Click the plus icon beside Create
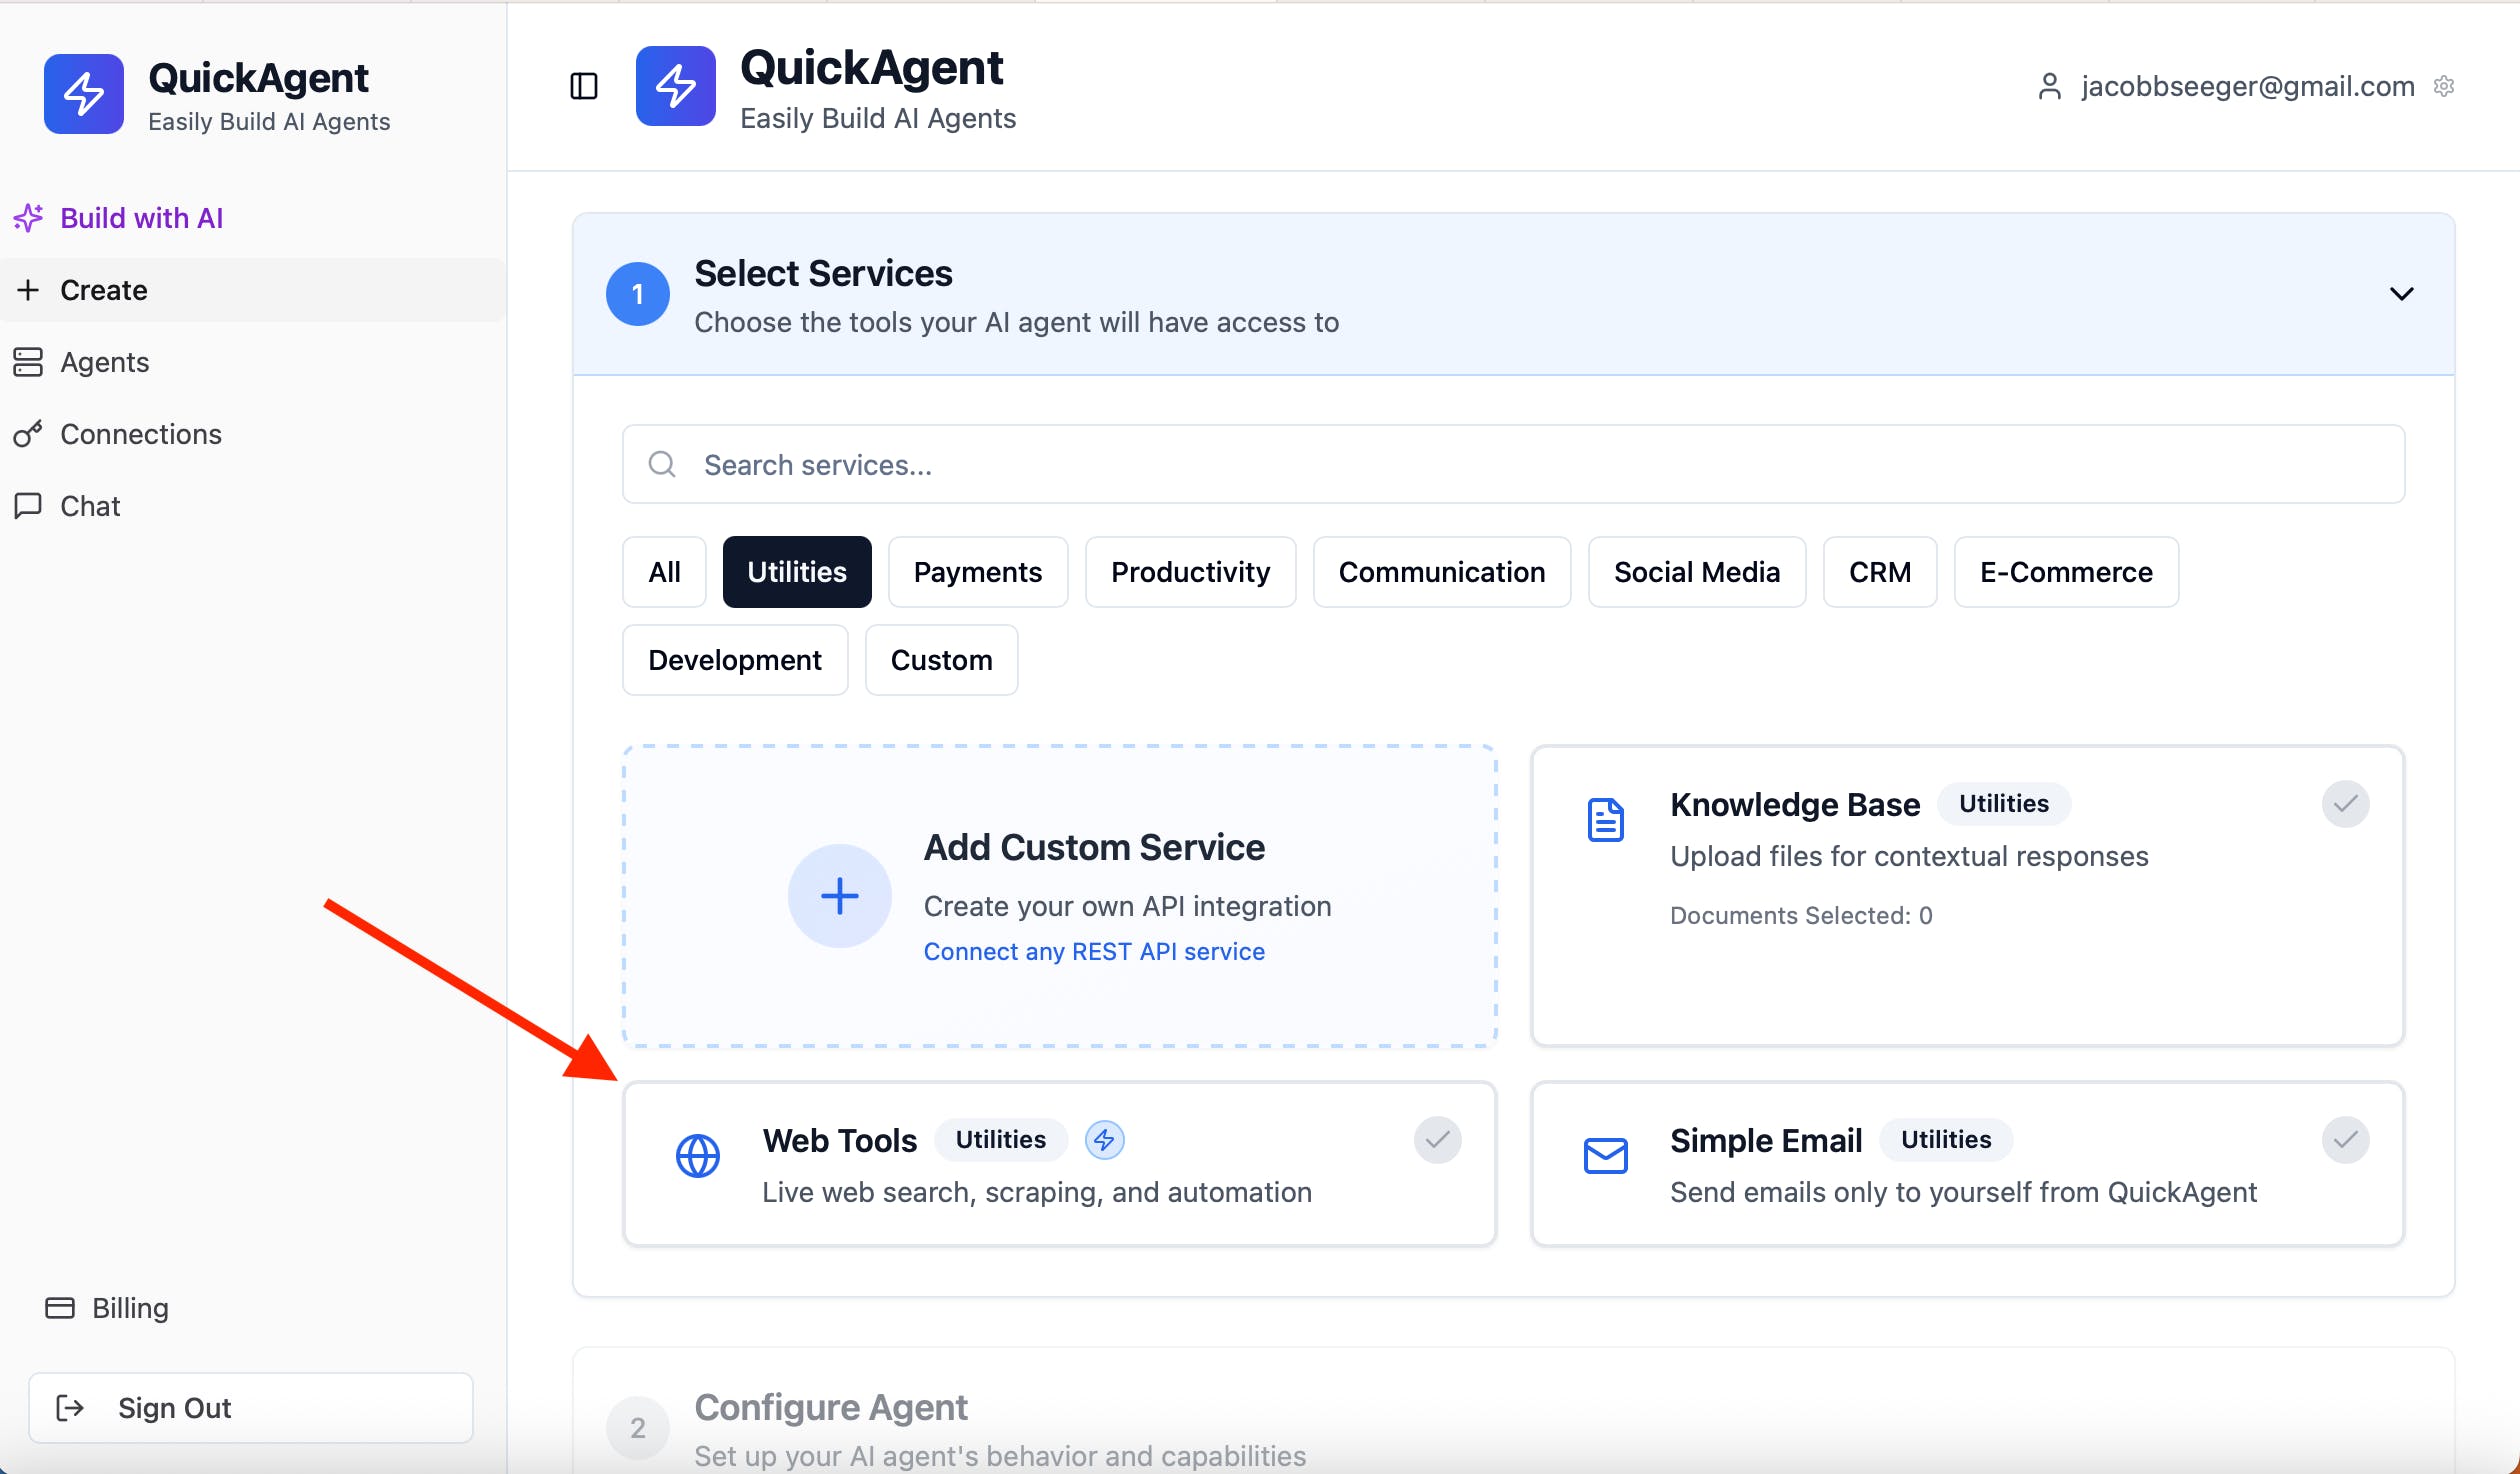This screenshot has height=1474, width=2520. tap(28, 289)
